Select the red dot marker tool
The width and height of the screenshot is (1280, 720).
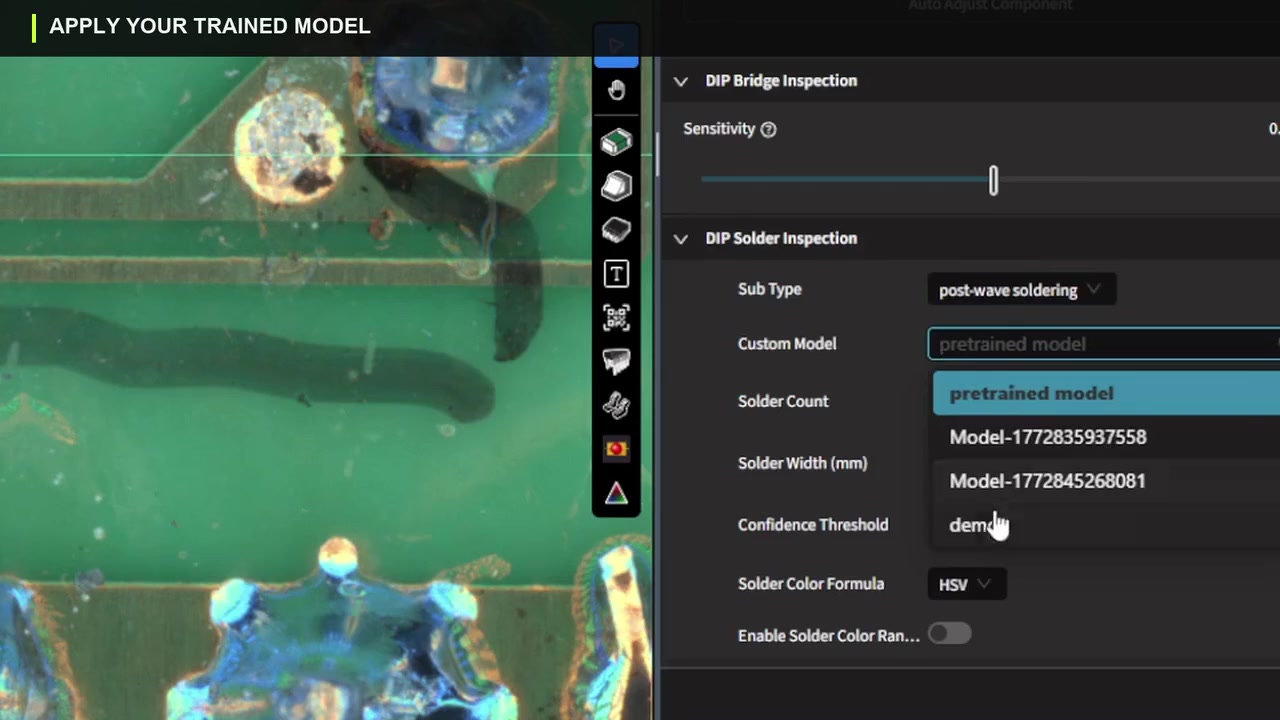616,449
